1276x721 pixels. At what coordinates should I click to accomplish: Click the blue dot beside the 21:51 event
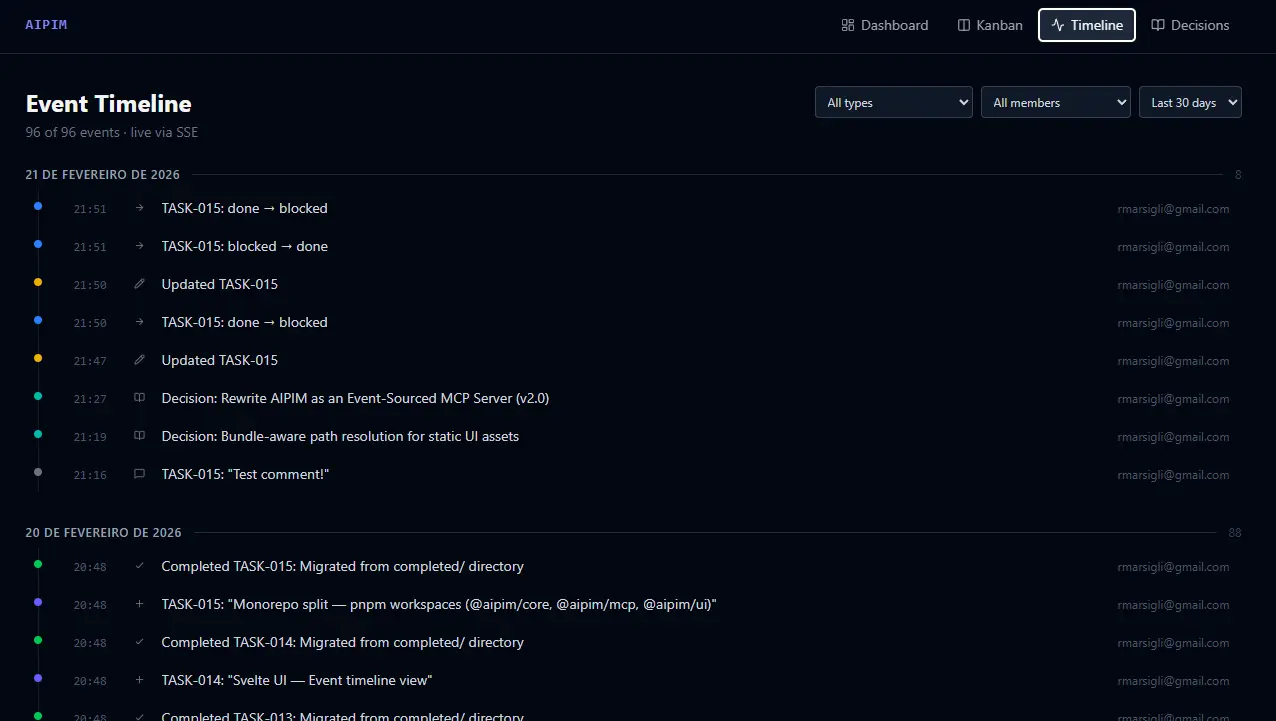click(x=37, y=206)
